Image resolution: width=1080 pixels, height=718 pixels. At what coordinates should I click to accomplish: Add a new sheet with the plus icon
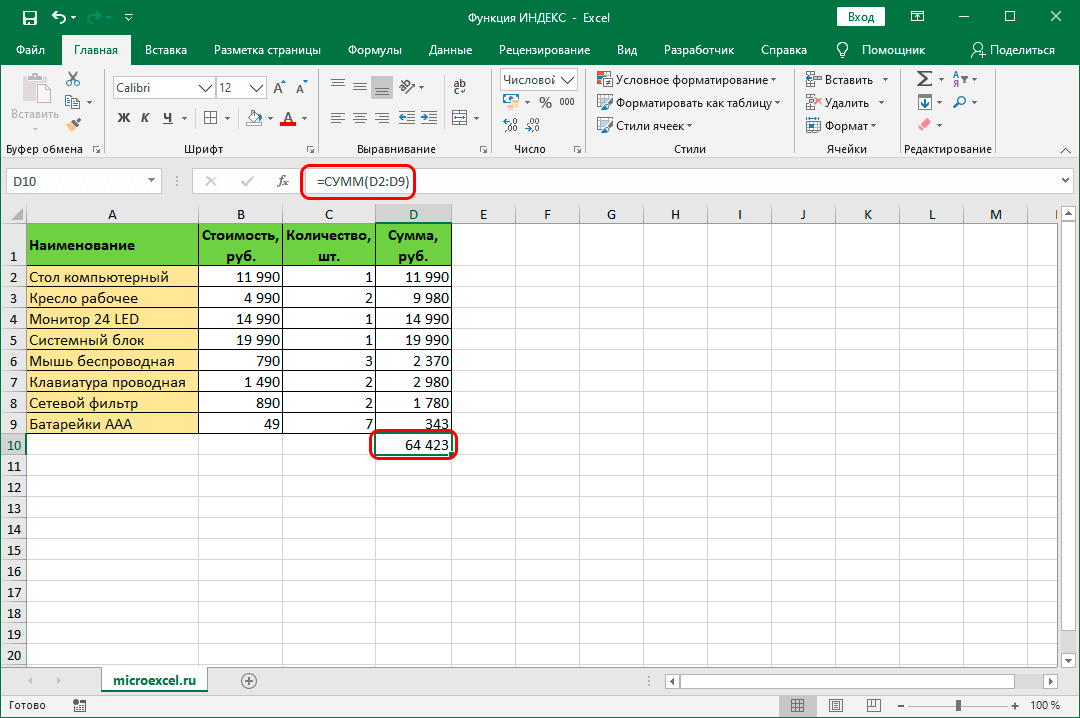click(x=249, y=680)
